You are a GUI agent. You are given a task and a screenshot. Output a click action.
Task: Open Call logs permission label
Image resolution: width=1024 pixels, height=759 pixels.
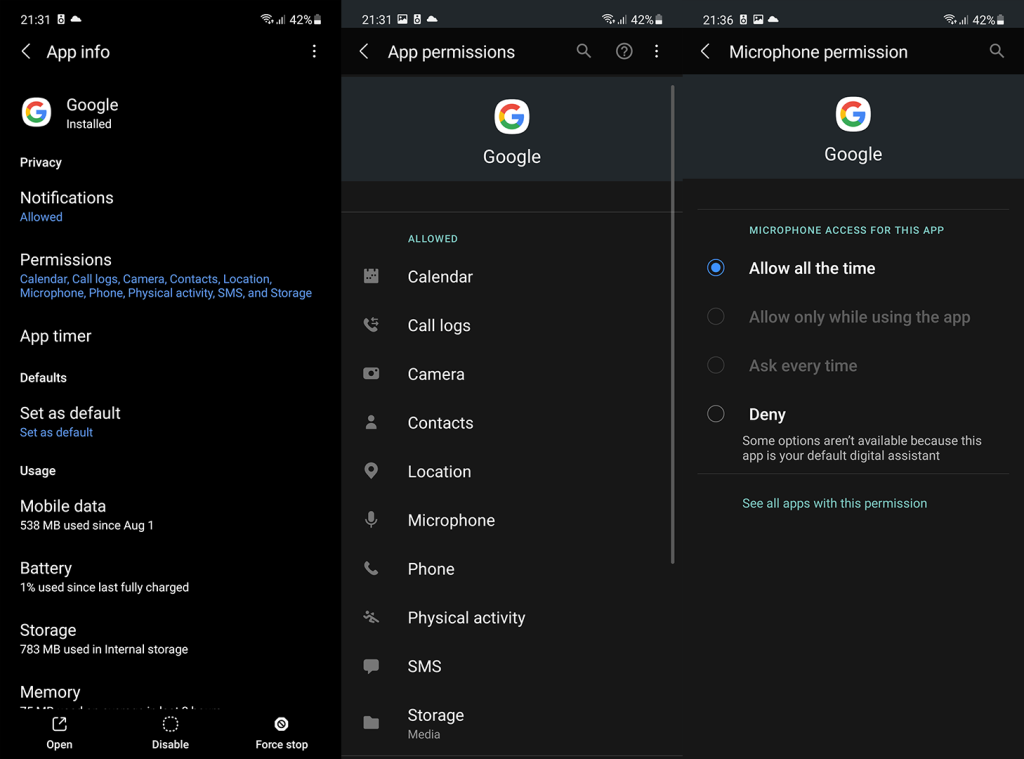coord(439,325)
